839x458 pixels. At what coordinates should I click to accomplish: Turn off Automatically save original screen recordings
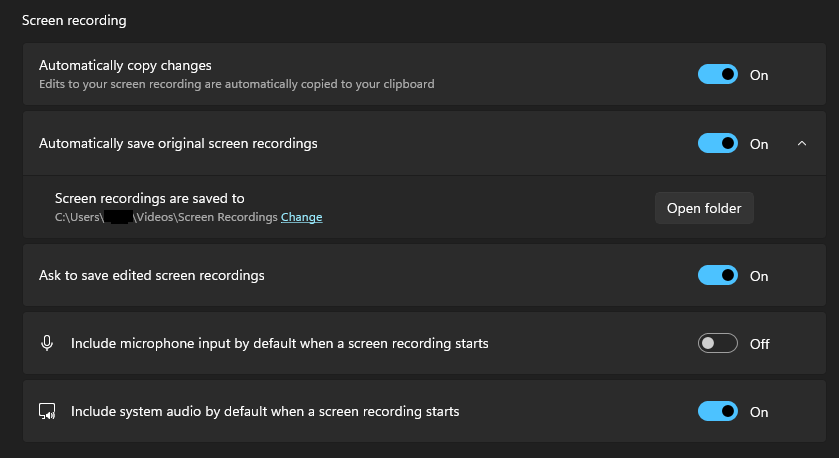point(717,143)
